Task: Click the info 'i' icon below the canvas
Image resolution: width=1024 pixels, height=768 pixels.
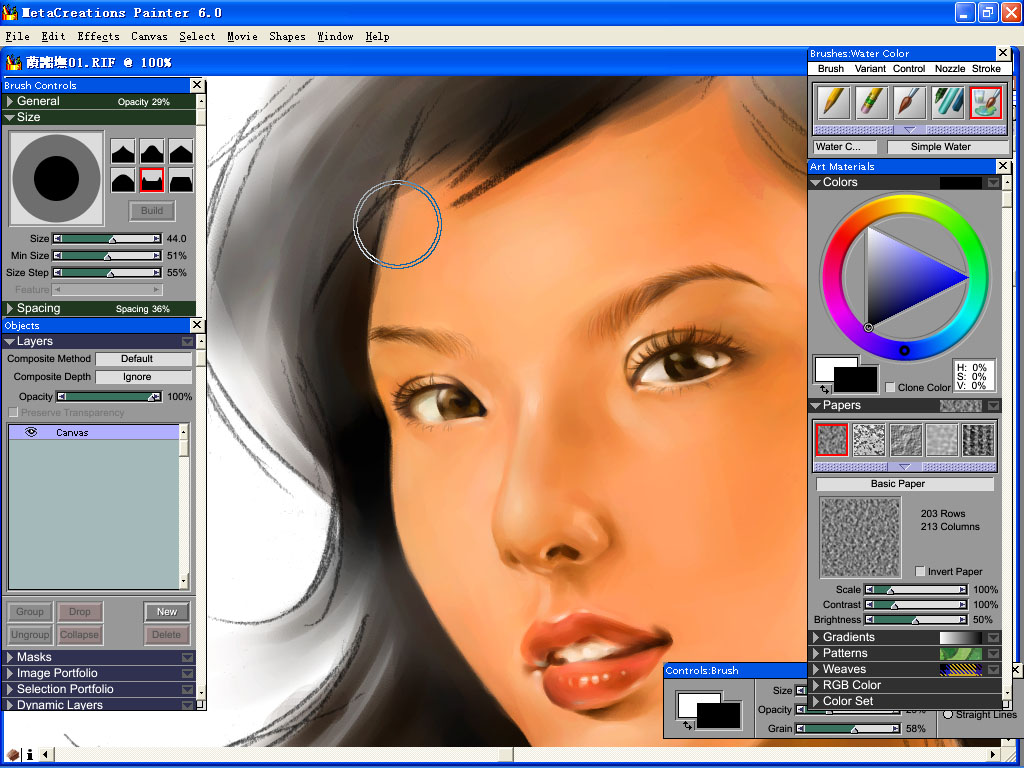Action: (x=29, y=755)
